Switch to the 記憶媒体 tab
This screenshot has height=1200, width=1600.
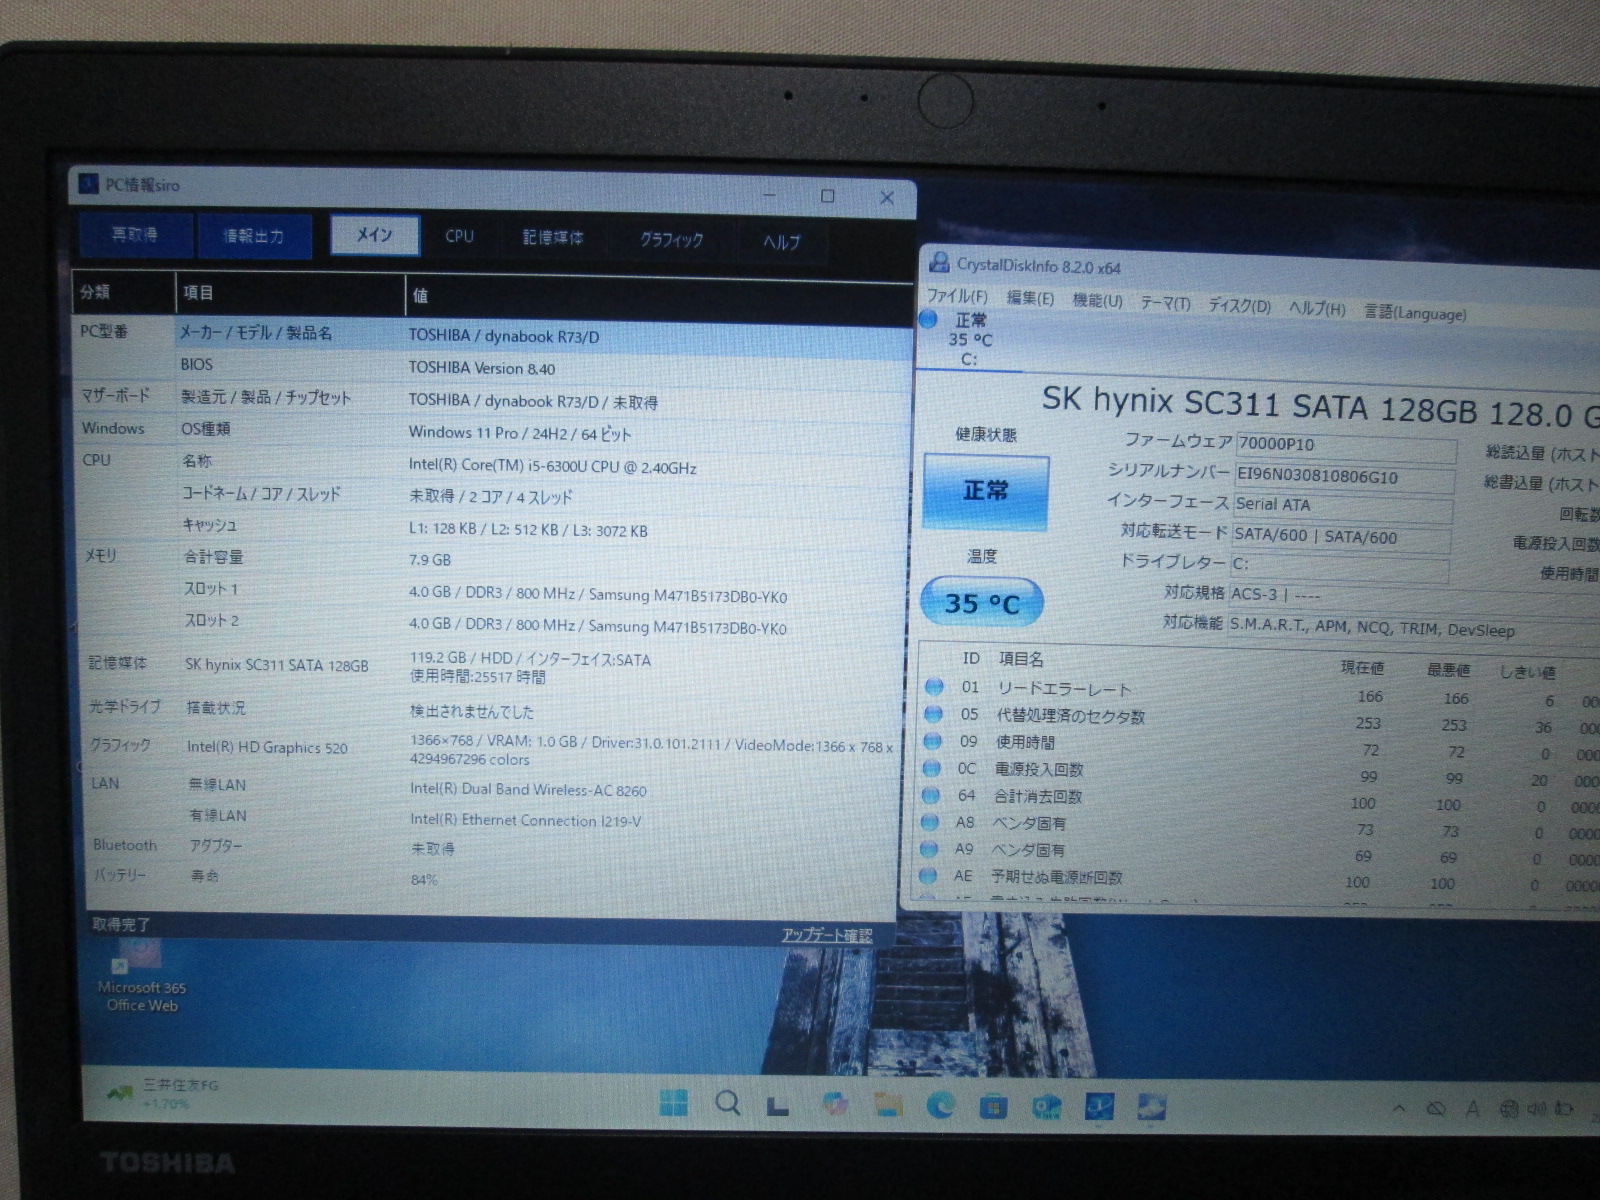click(x=553, y=238)
